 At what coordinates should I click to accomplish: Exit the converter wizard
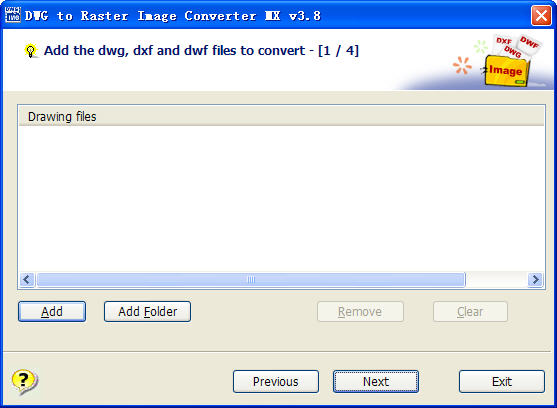click(502, 381)
